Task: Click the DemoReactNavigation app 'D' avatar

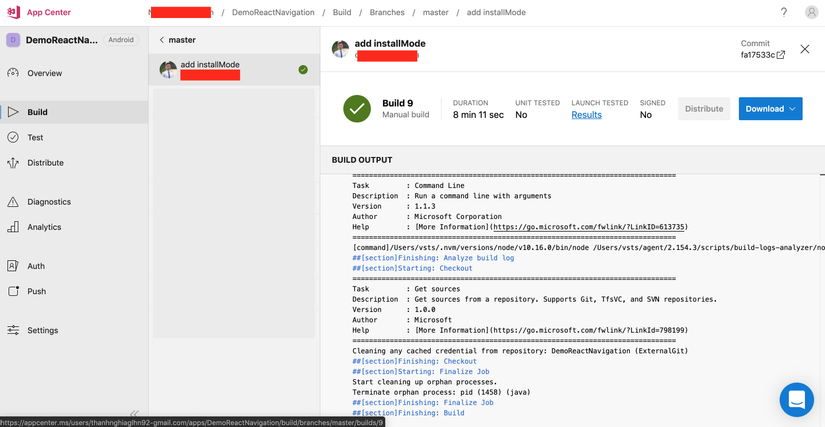Action: coord(13,40)
